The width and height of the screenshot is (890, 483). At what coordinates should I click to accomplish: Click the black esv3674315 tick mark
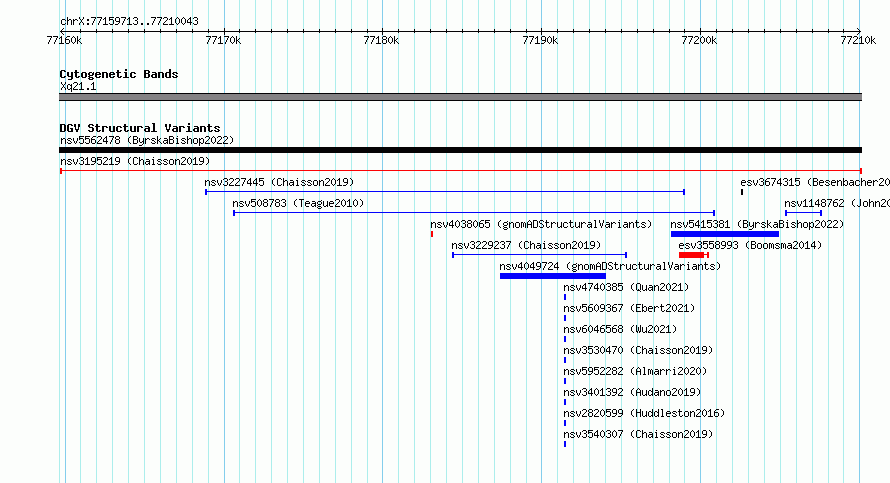coord(742,192)
